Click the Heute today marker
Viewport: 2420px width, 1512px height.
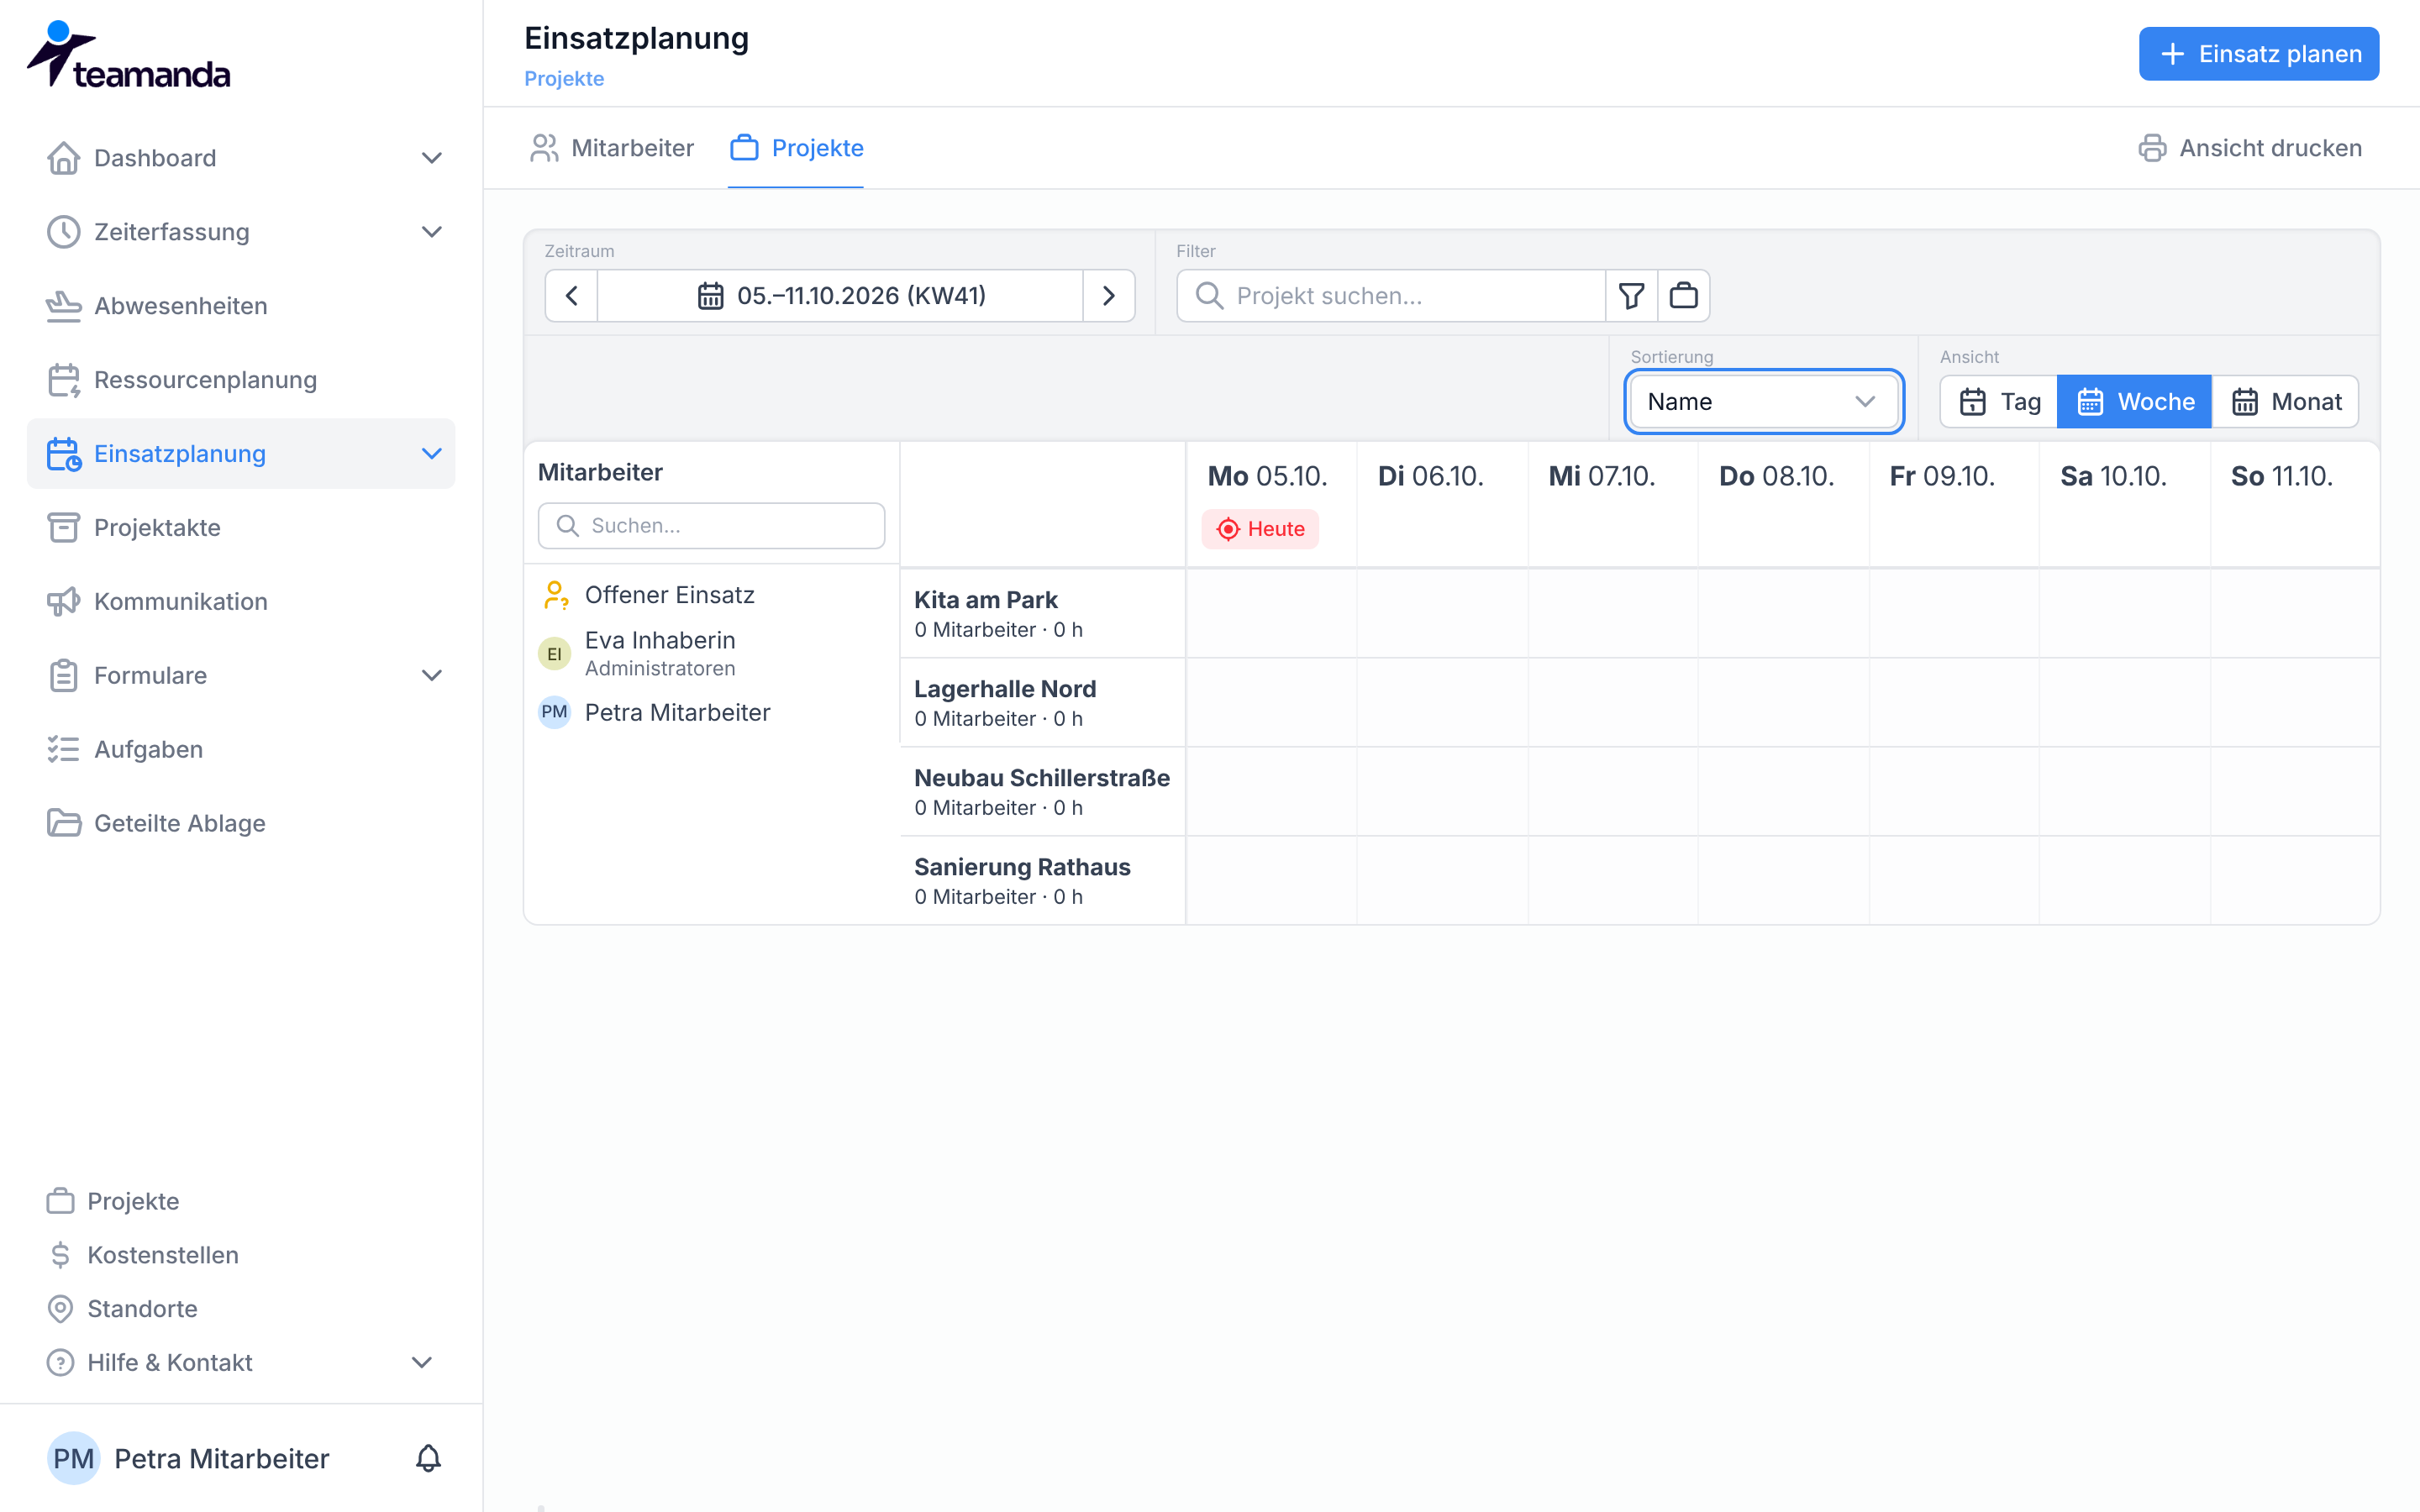1260,529
